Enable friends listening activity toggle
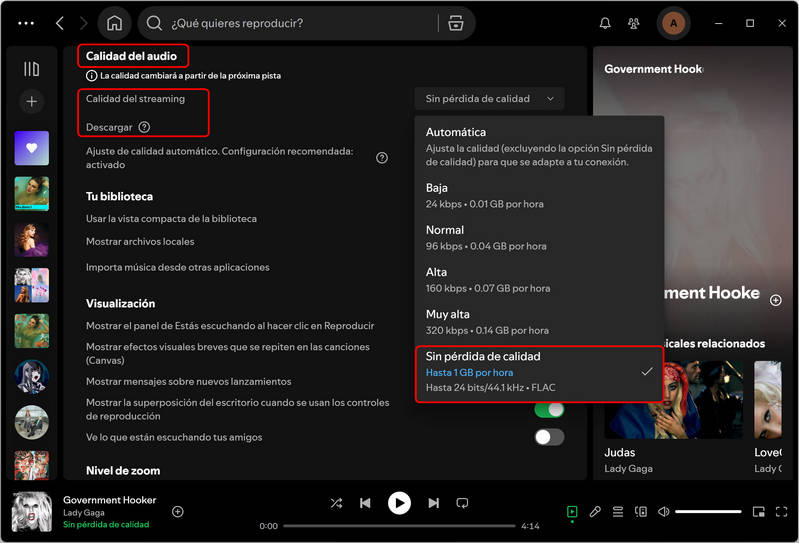This screenshot has width=799, height=543. tap(549, 437)
